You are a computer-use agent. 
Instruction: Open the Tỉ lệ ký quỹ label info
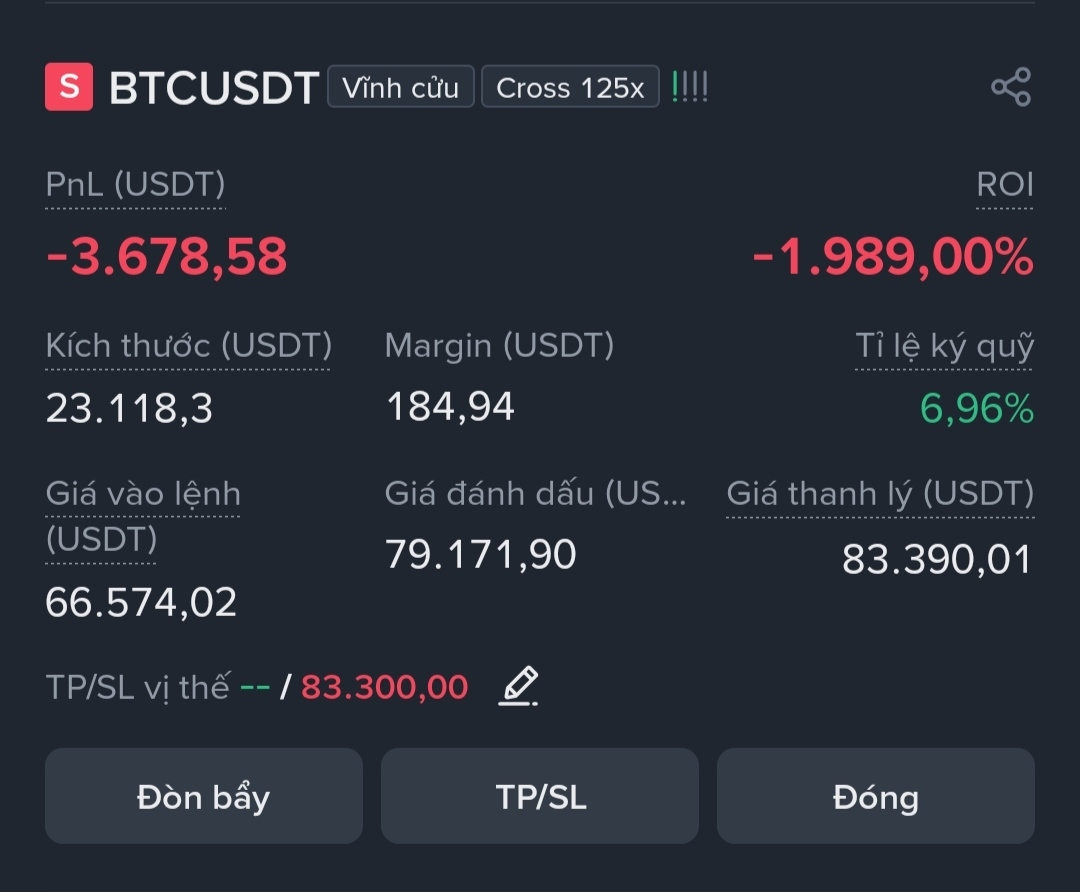[x=944, y=346]
